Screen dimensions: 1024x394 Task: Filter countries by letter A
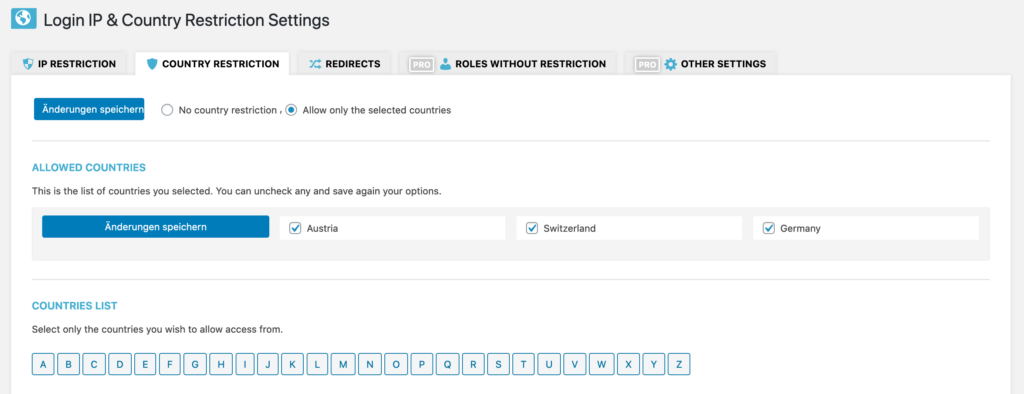pos(43,365)
